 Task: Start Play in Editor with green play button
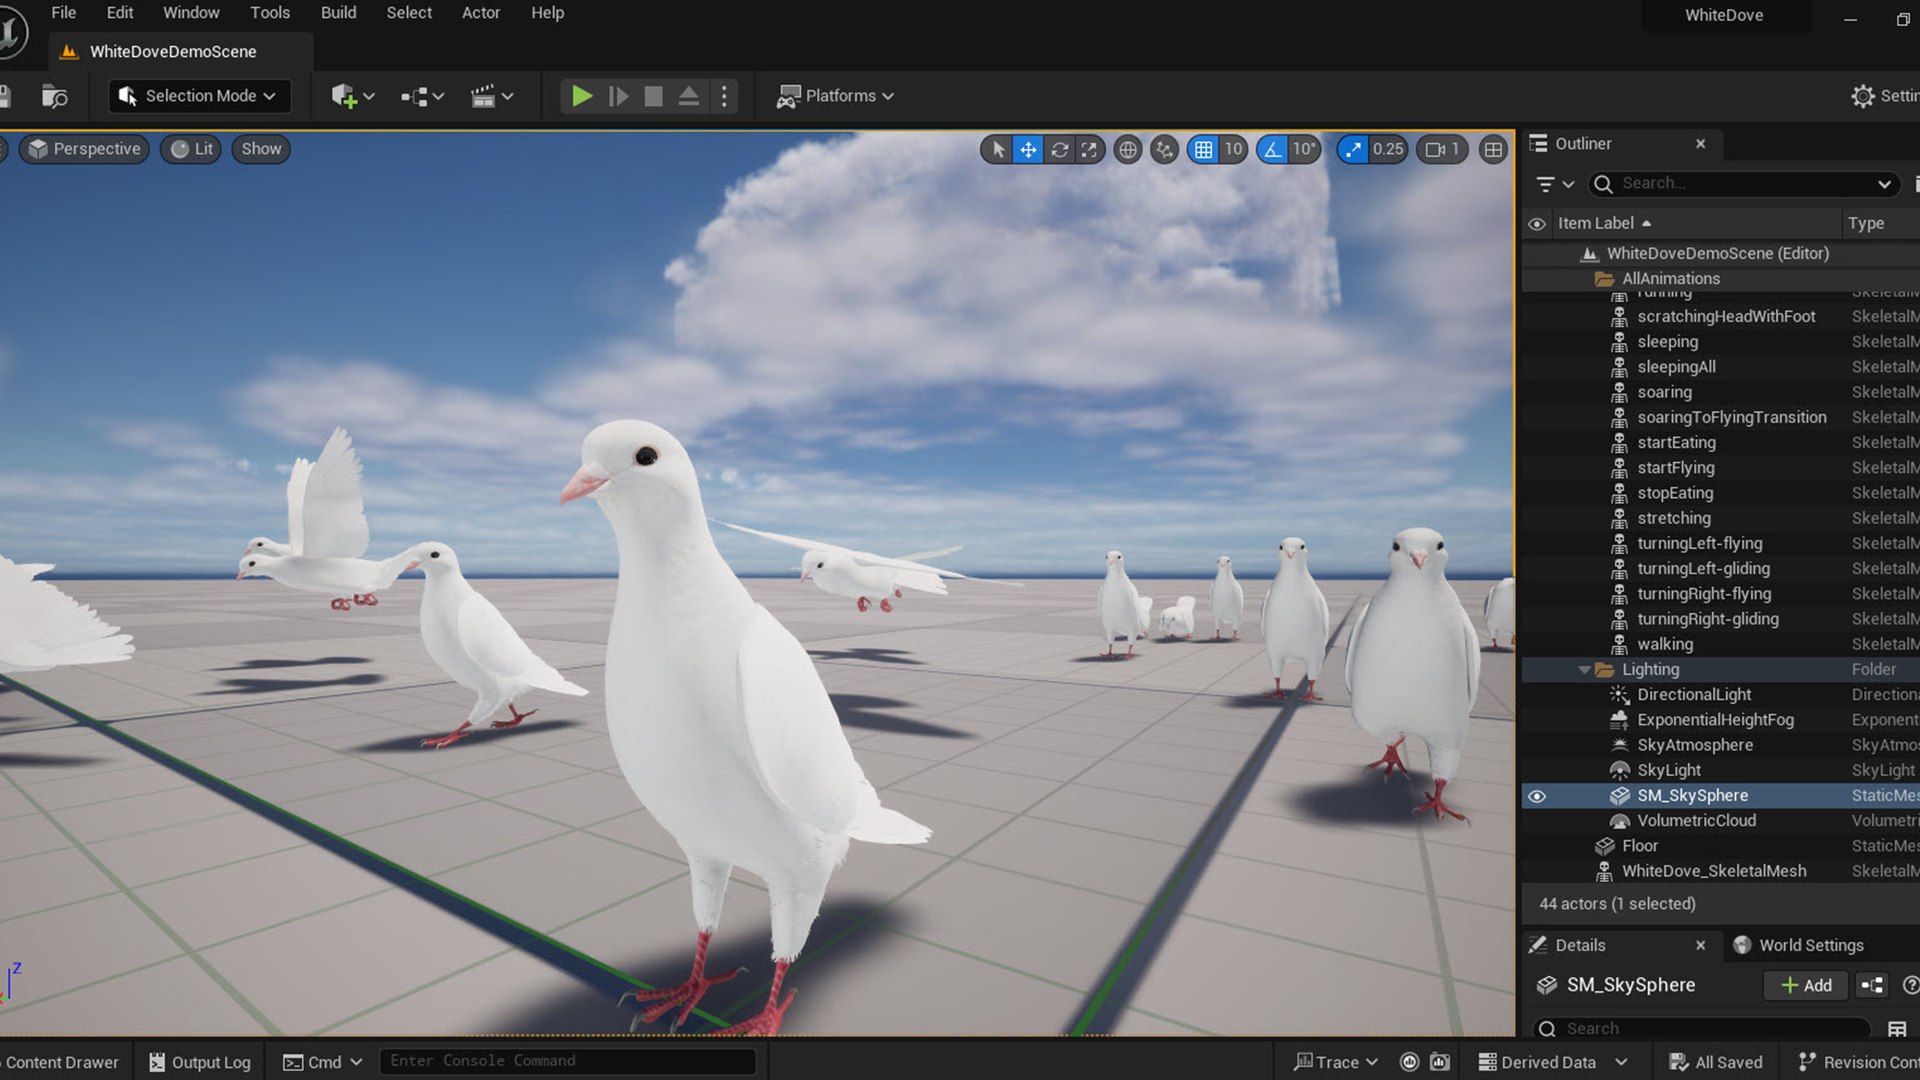[x=581, y=96]
